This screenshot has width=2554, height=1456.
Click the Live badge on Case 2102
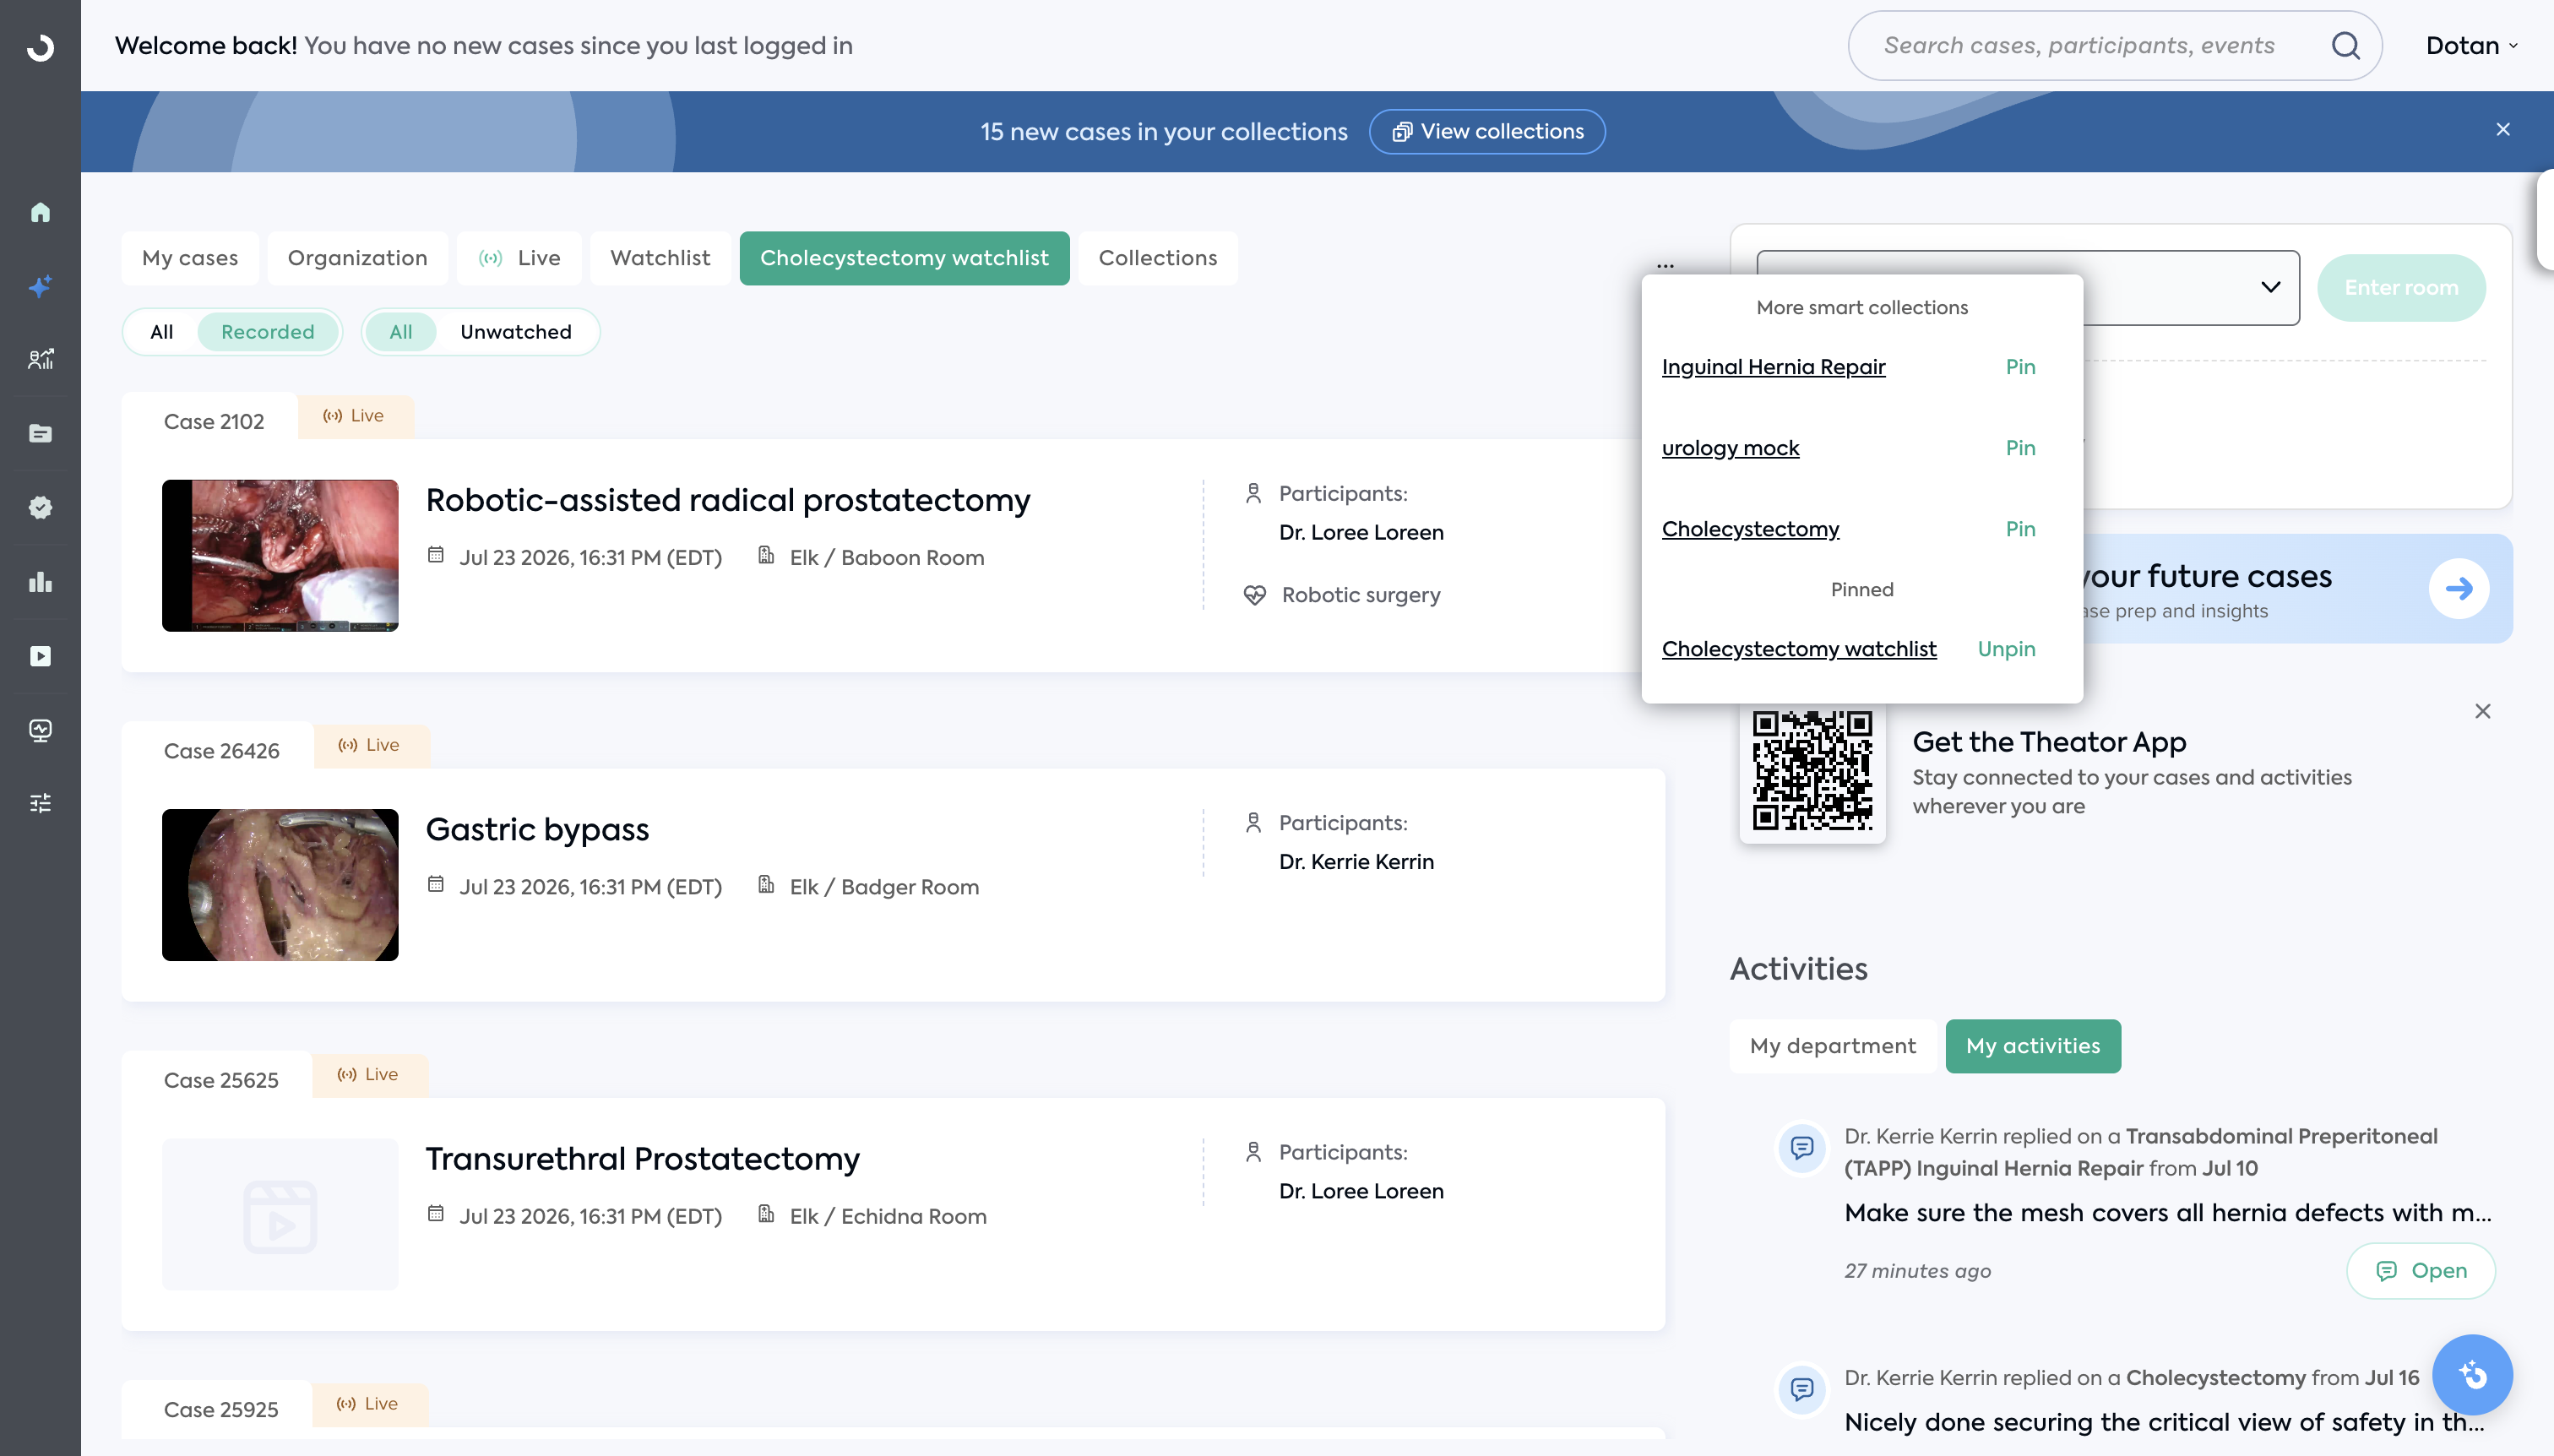pos(355,416)
